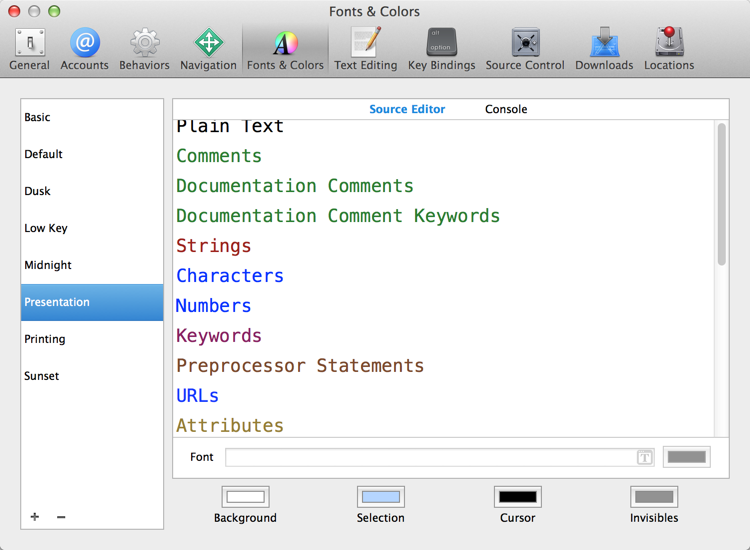Open Key Bindings preferences

pos(444,49)
